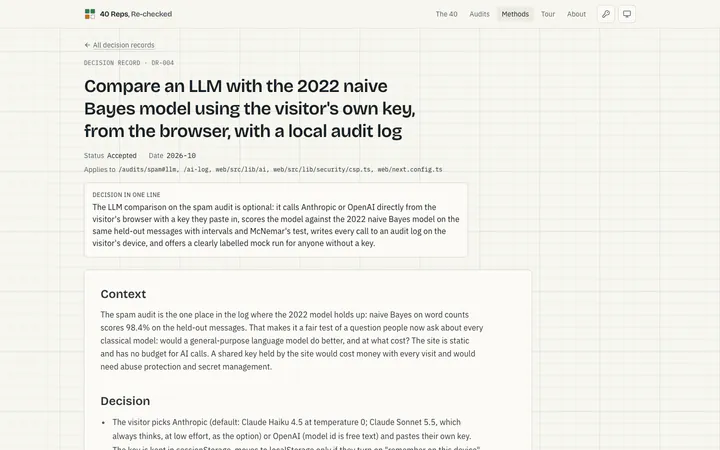Go back to All decision records
Image resolution: width=720 pixels, height=450 pixels.
pyautogui.click(x=119, y=45)
